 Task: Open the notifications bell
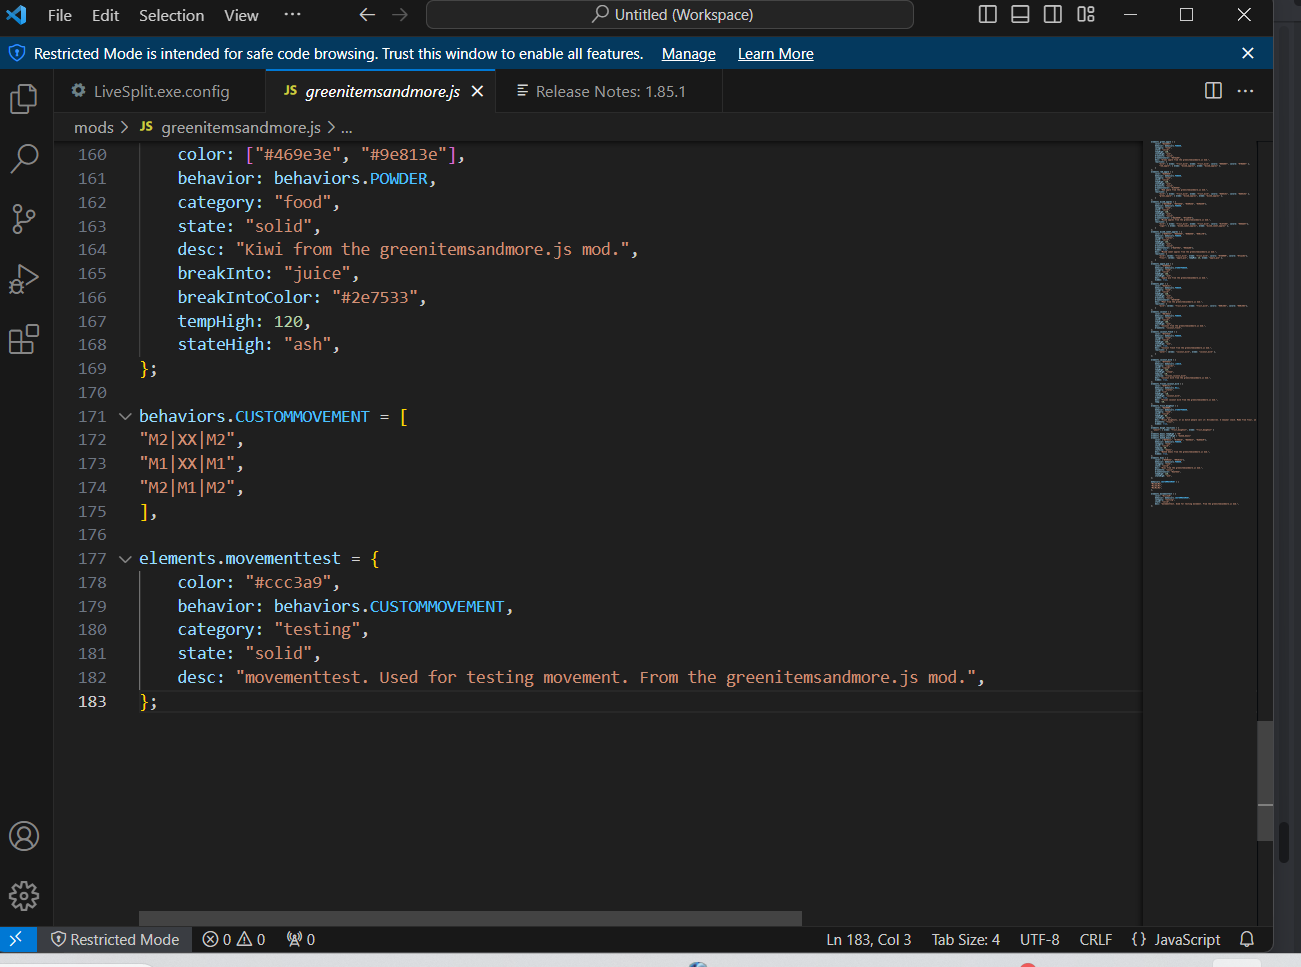click(1245, 939)
